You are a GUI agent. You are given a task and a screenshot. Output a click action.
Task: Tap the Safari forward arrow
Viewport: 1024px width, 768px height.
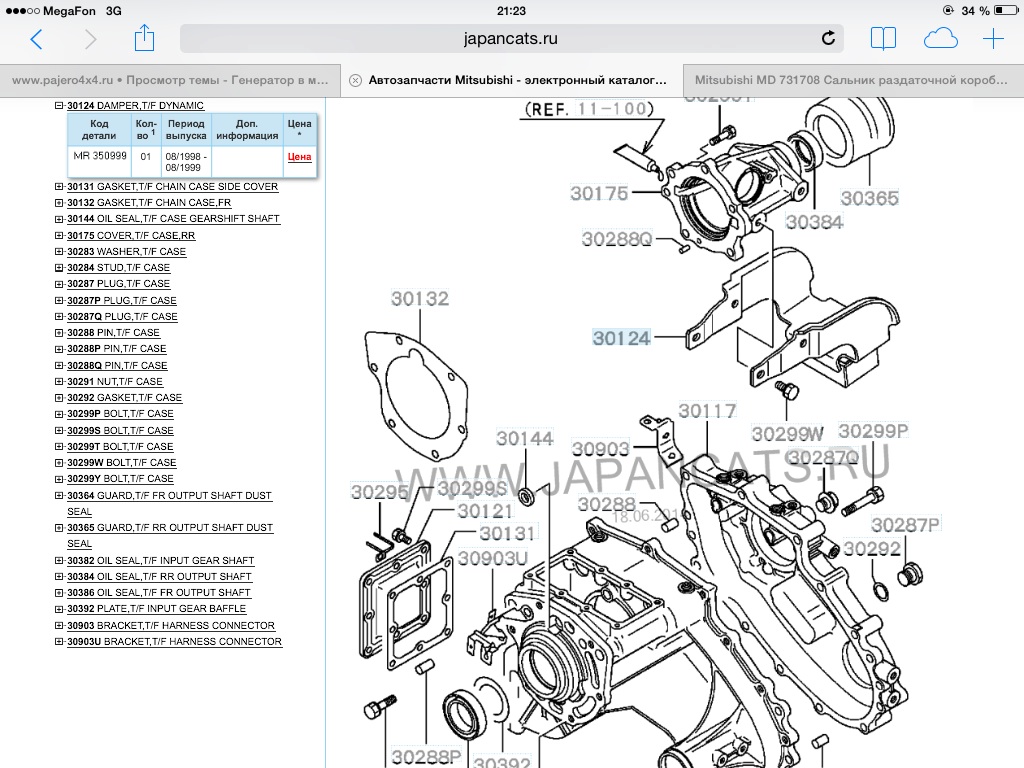(x=91, y=39)
